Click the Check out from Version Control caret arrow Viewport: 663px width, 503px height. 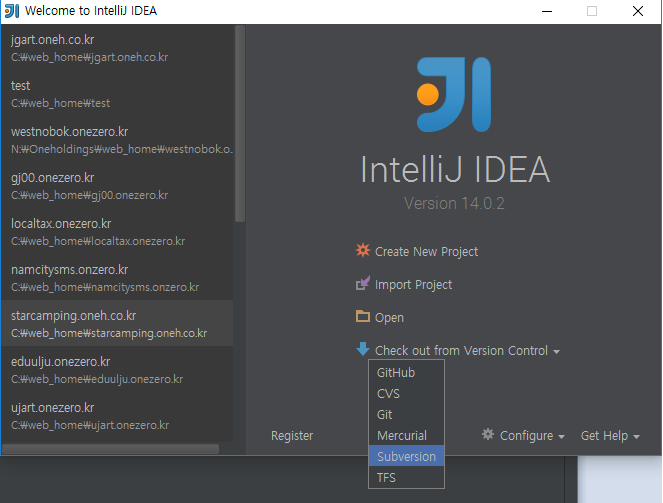tap(556, 352)
